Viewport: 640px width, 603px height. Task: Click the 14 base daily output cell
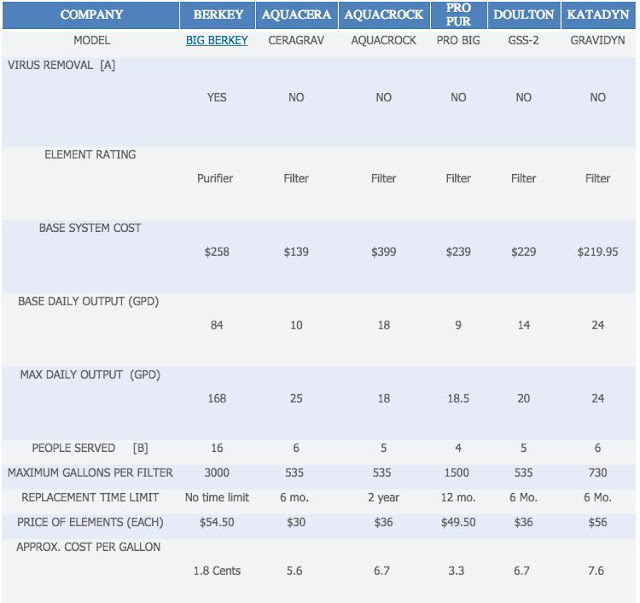[524, 325]
